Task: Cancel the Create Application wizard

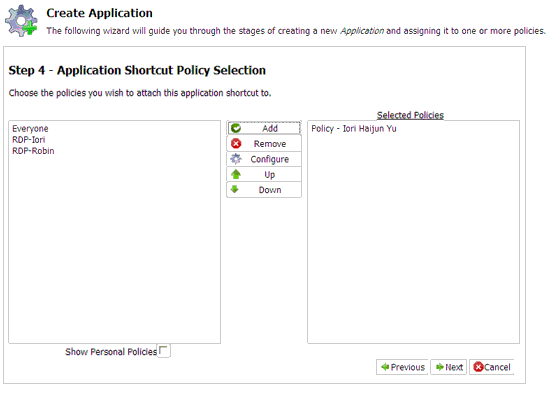Action: pos(492,367)
